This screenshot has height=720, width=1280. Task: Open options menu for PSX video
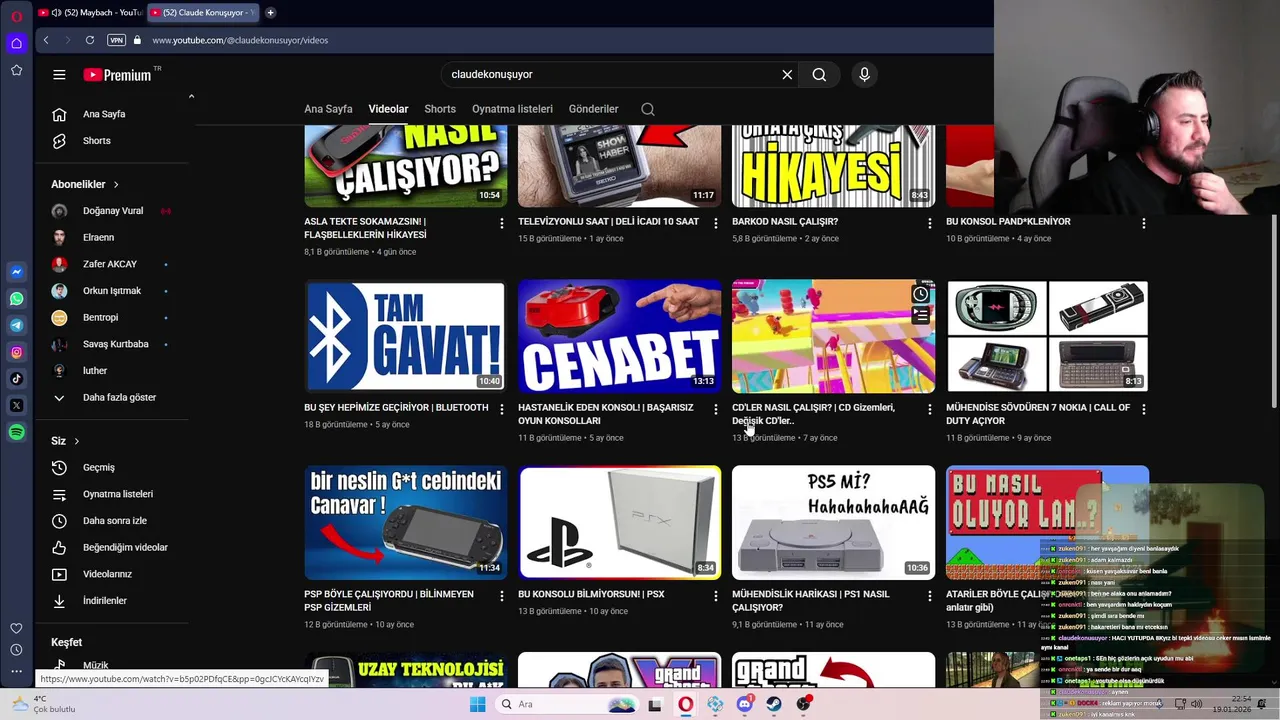click(716, 595)
